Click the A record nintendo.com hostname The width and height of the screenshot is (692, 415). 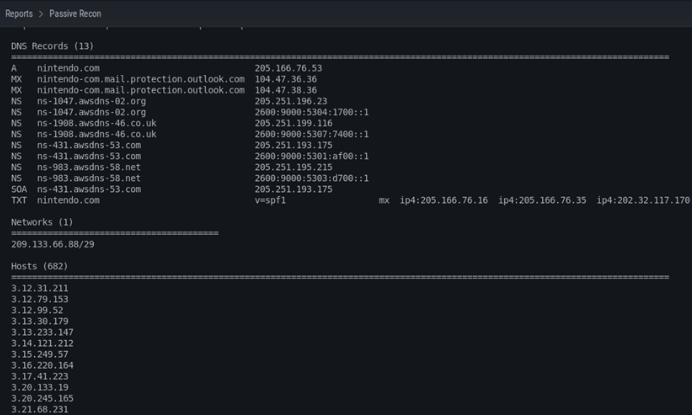tap(68, 68)
